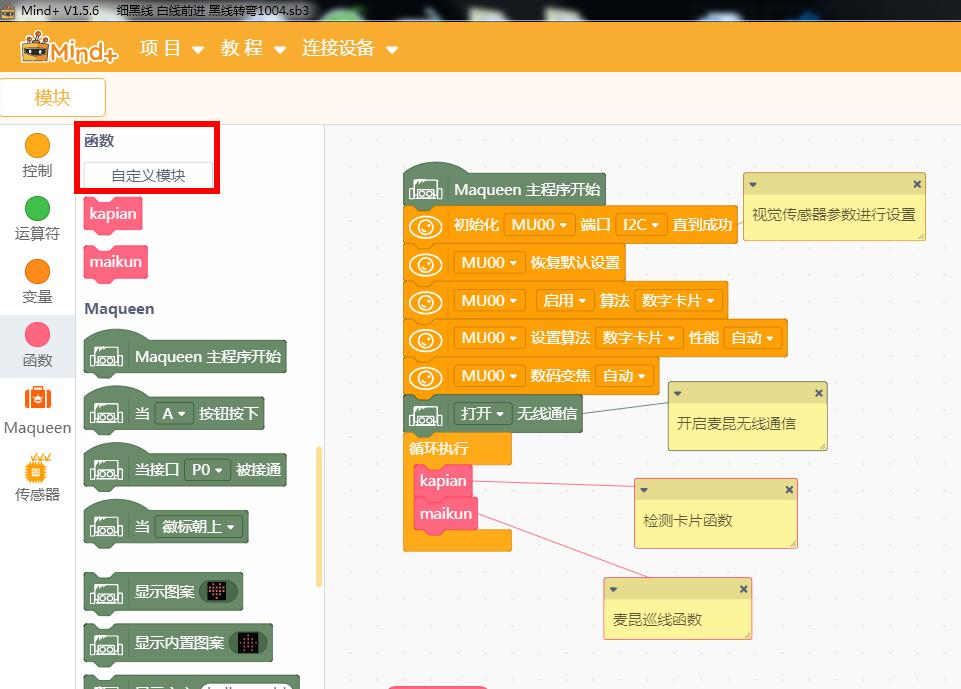Close the 视觉传感器参数进行设置 comment
The height and width of the screenshot is (689, 961).
coord(917,184)
